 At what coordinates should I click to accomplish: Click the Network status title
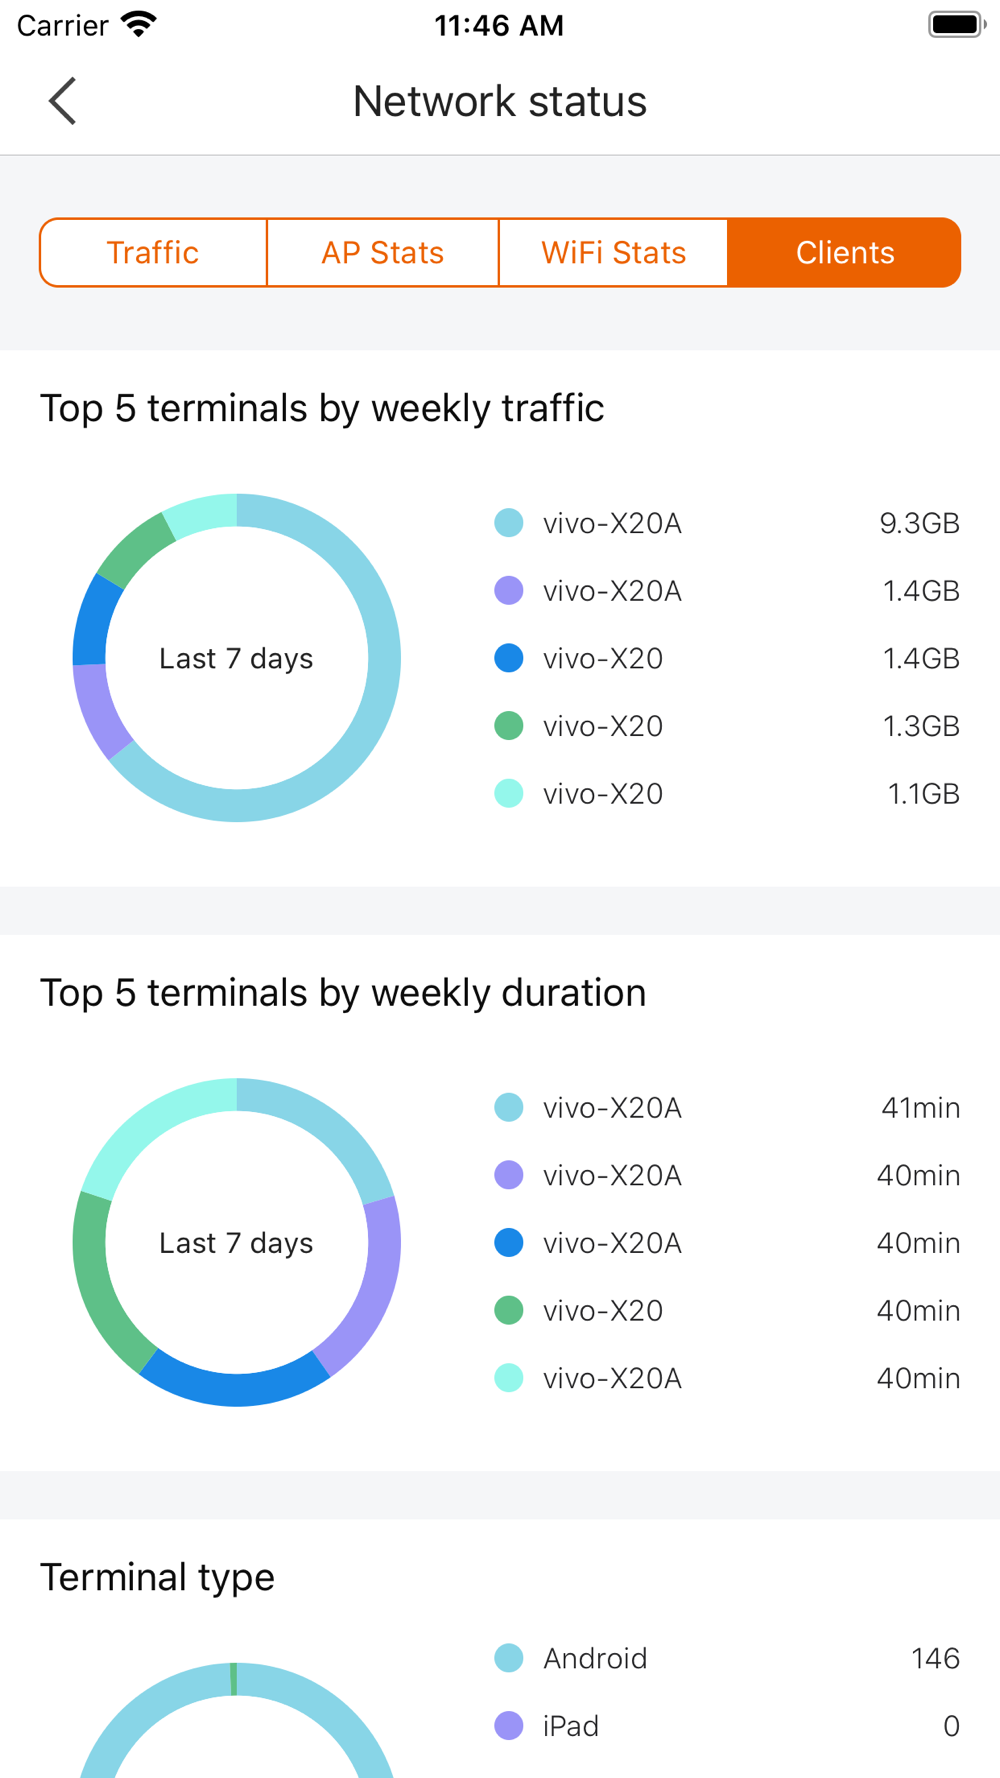pos(500,101)
